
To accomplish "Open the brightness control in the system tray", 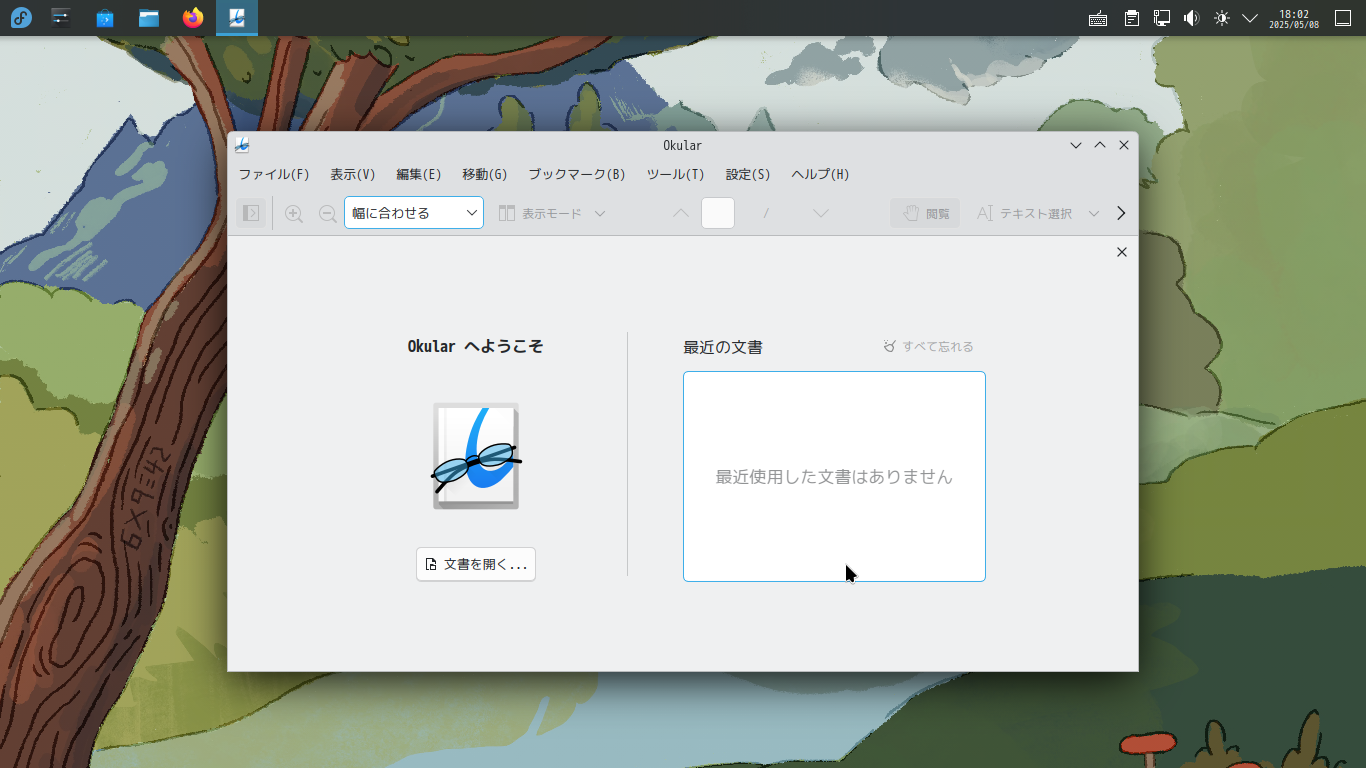I will [x=1221, y=18].
